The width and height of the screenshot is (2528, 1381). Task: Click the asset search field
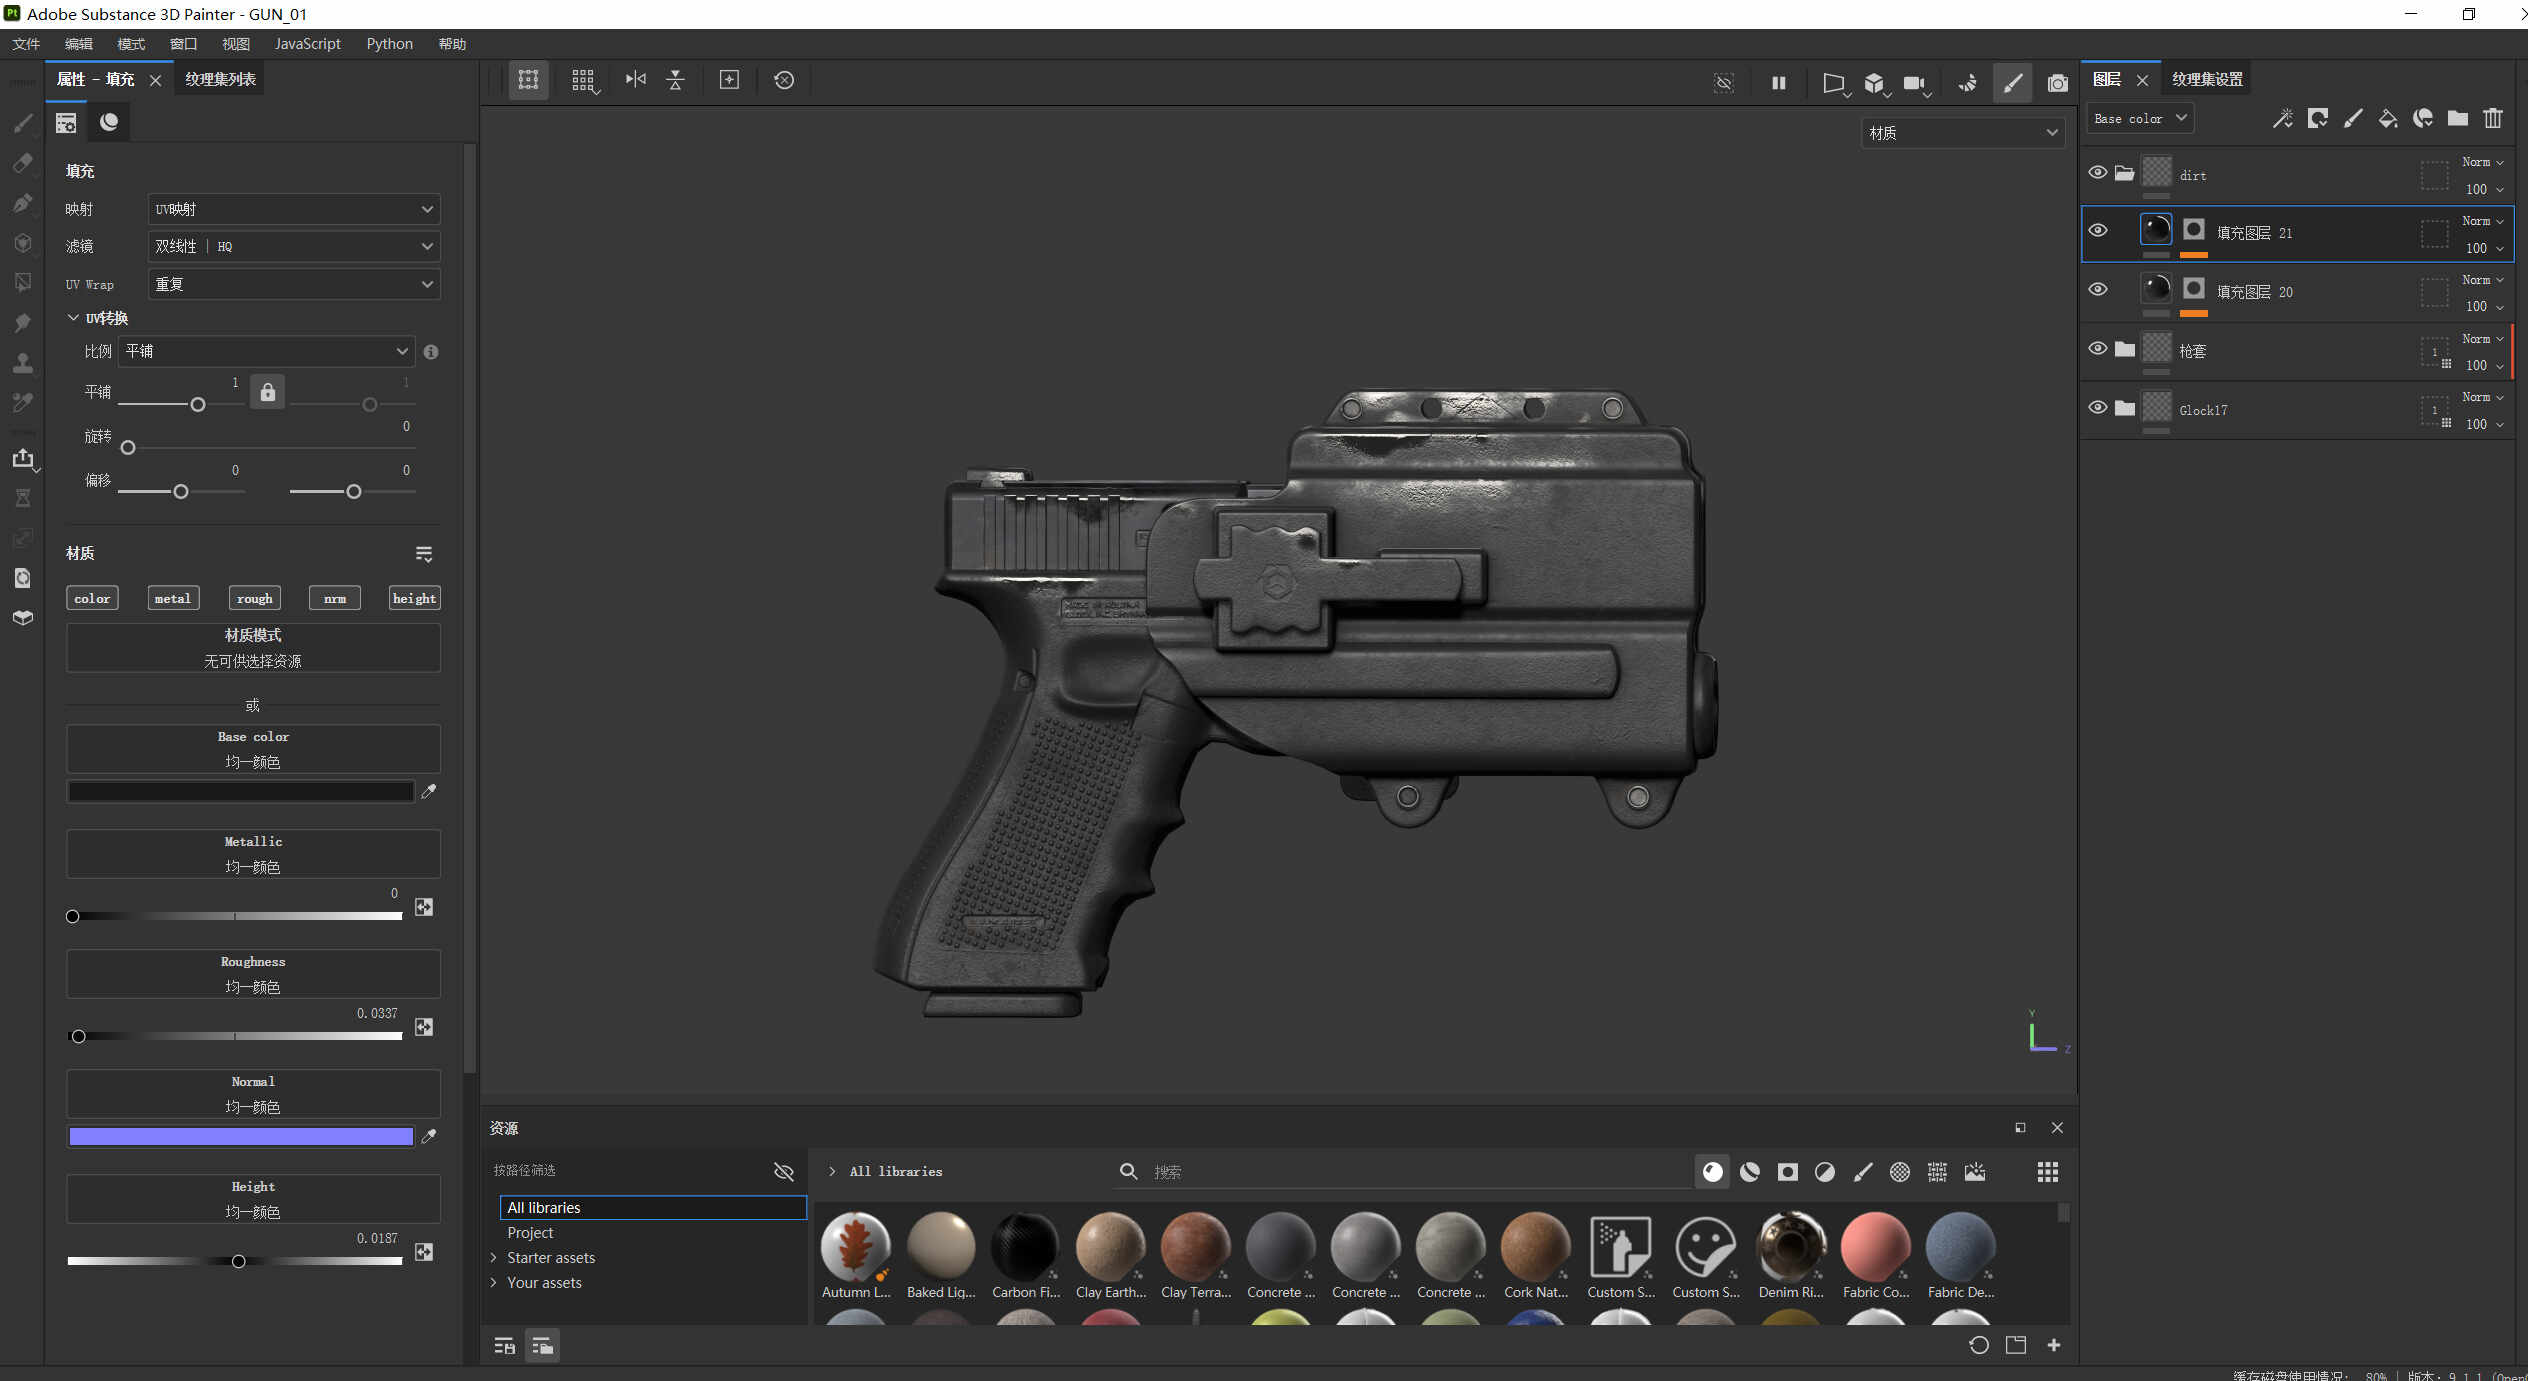click(1400, 1172)
